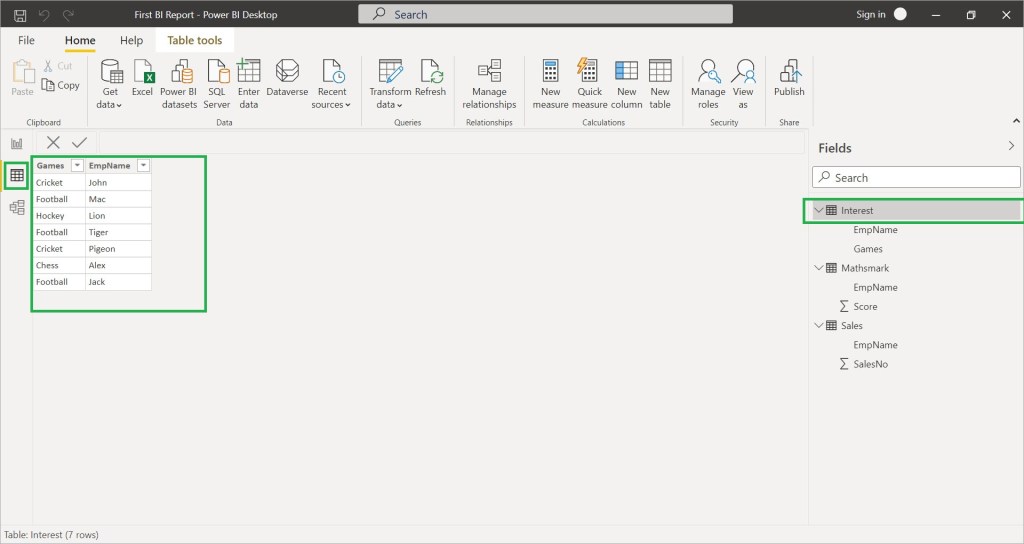Open the Get data source menu
The width and height of the screenshot is (1024, 544).
110,84
